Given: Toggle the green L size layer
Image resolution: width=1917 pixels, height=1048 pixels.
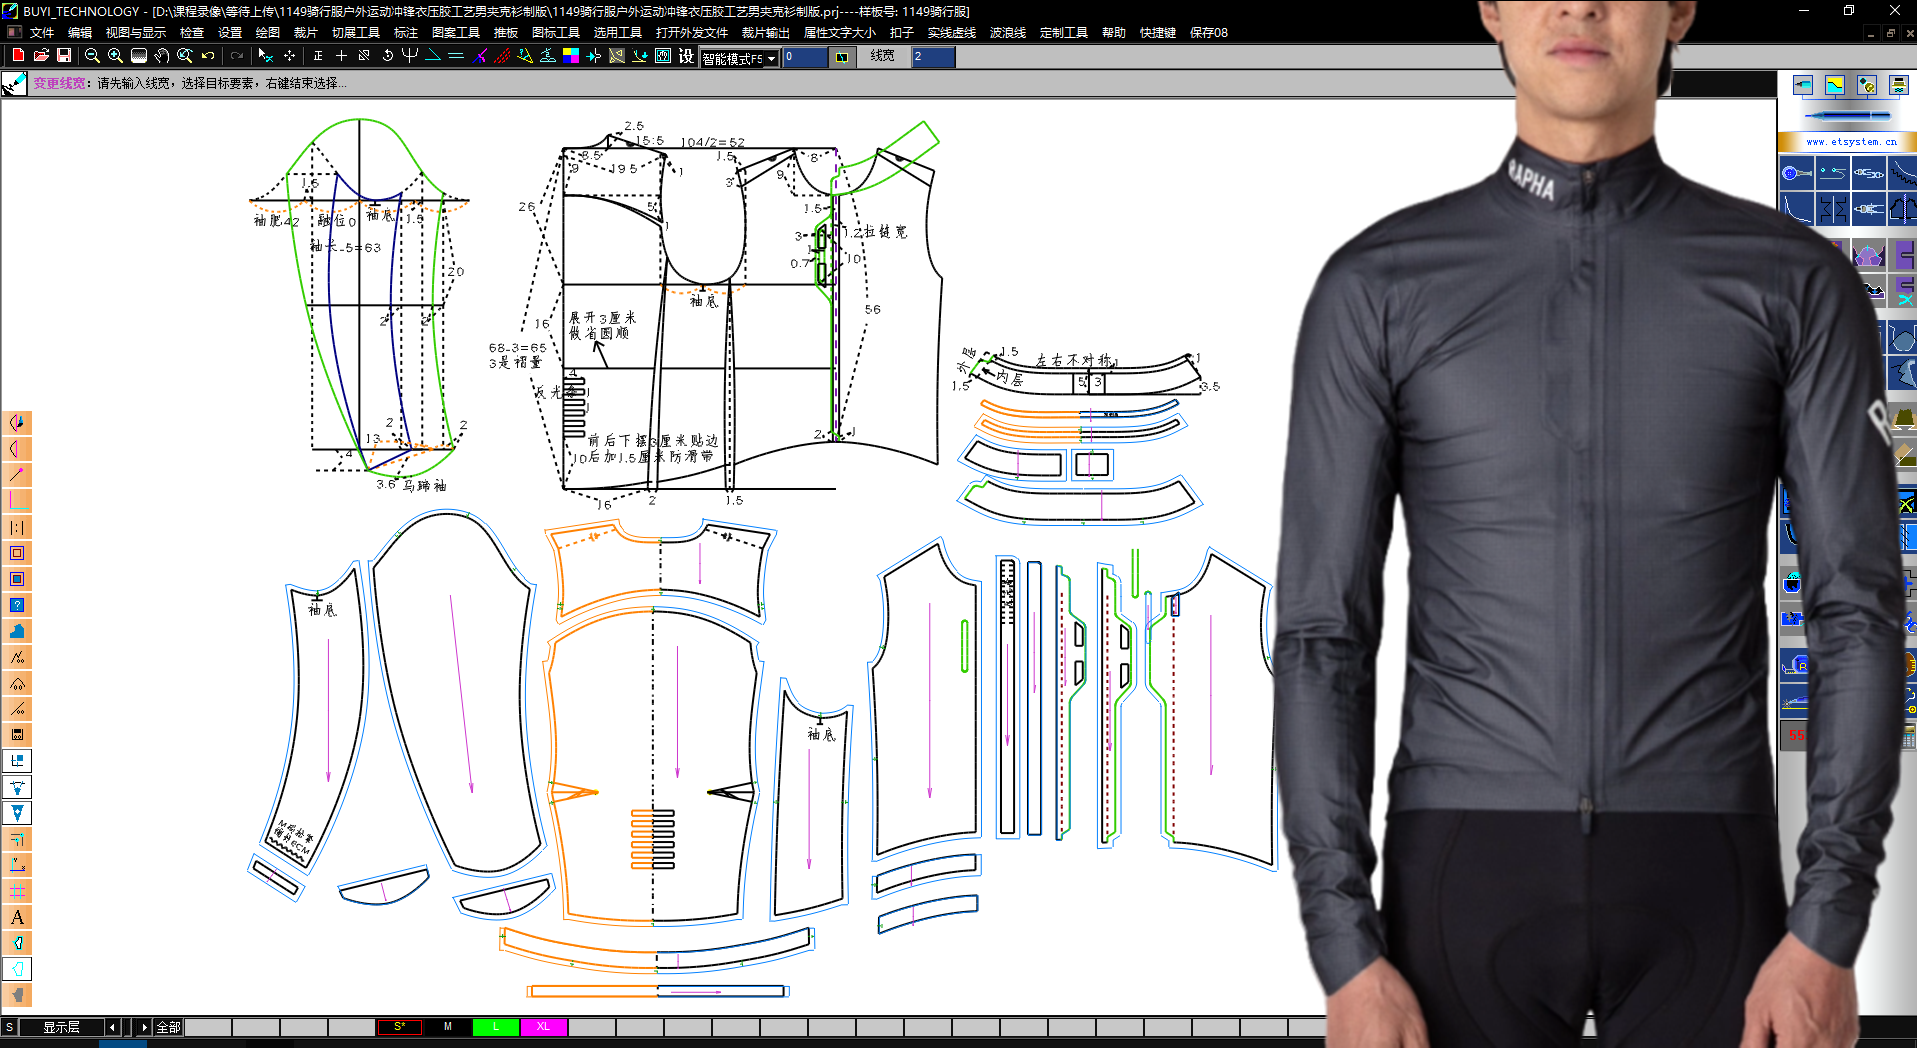Looking at the screenshot, I should pos(495,1027).
